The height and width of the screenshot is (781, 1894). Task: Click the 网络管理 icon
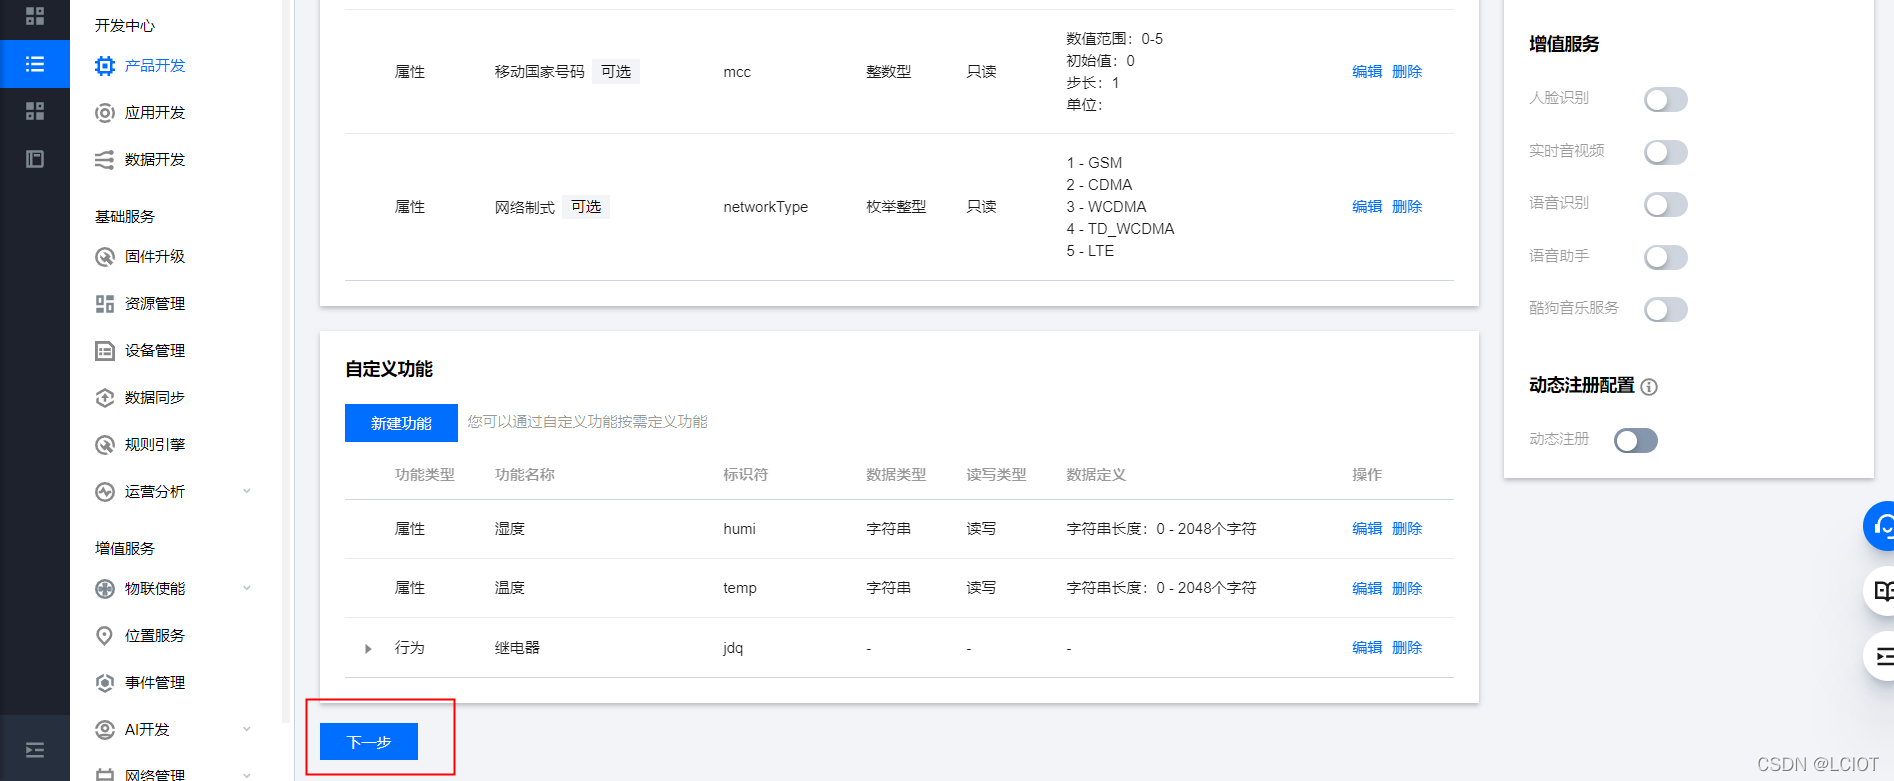click(105, 774)
